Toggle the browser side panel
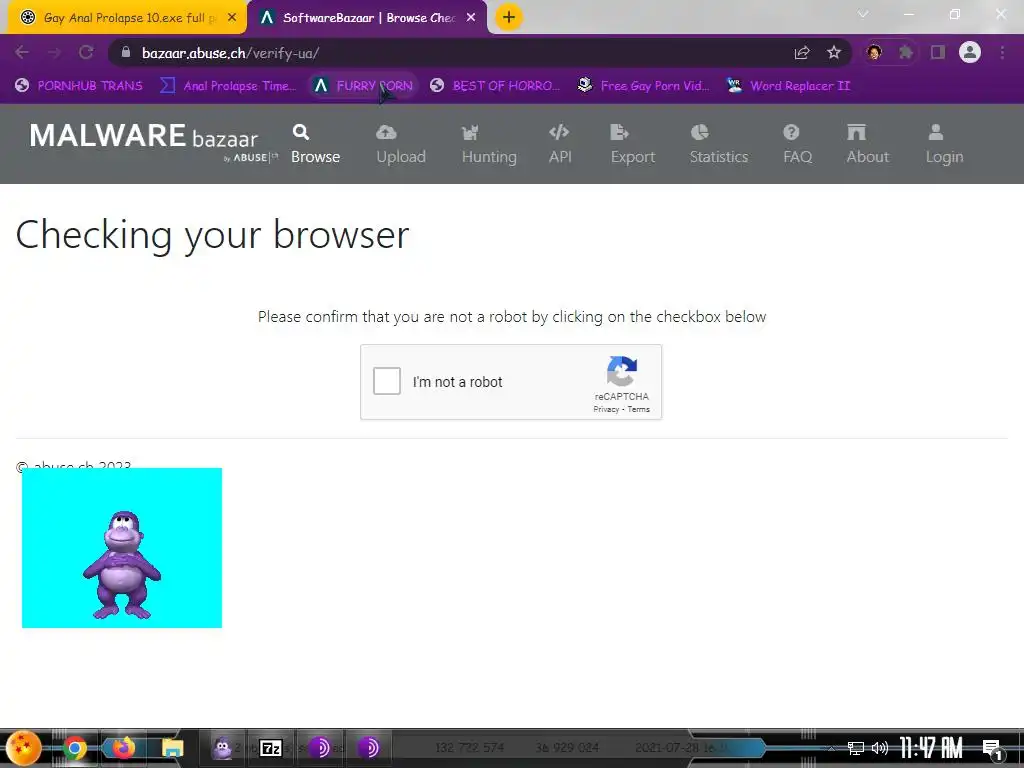The image size is (1024, 768). pos(938,53)
